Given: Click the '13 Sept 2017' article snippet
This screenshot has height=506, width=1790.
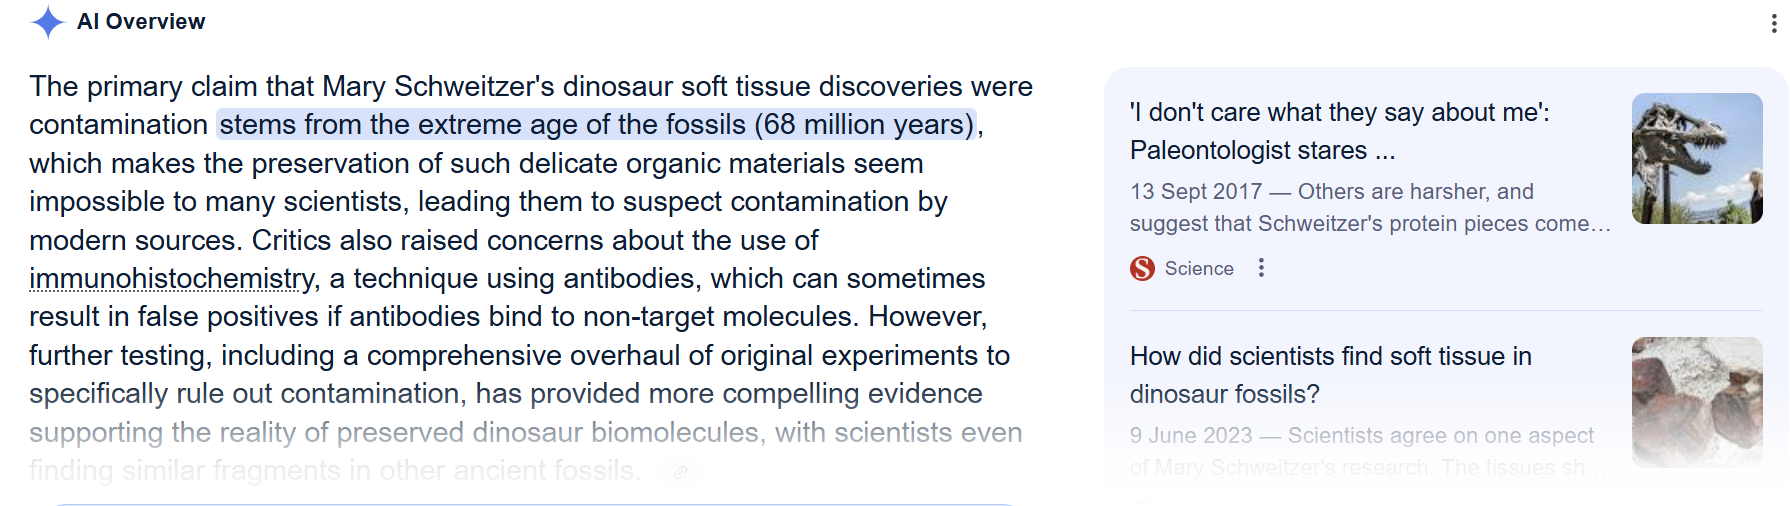Looking at the screenshot, I should 1370,207.
